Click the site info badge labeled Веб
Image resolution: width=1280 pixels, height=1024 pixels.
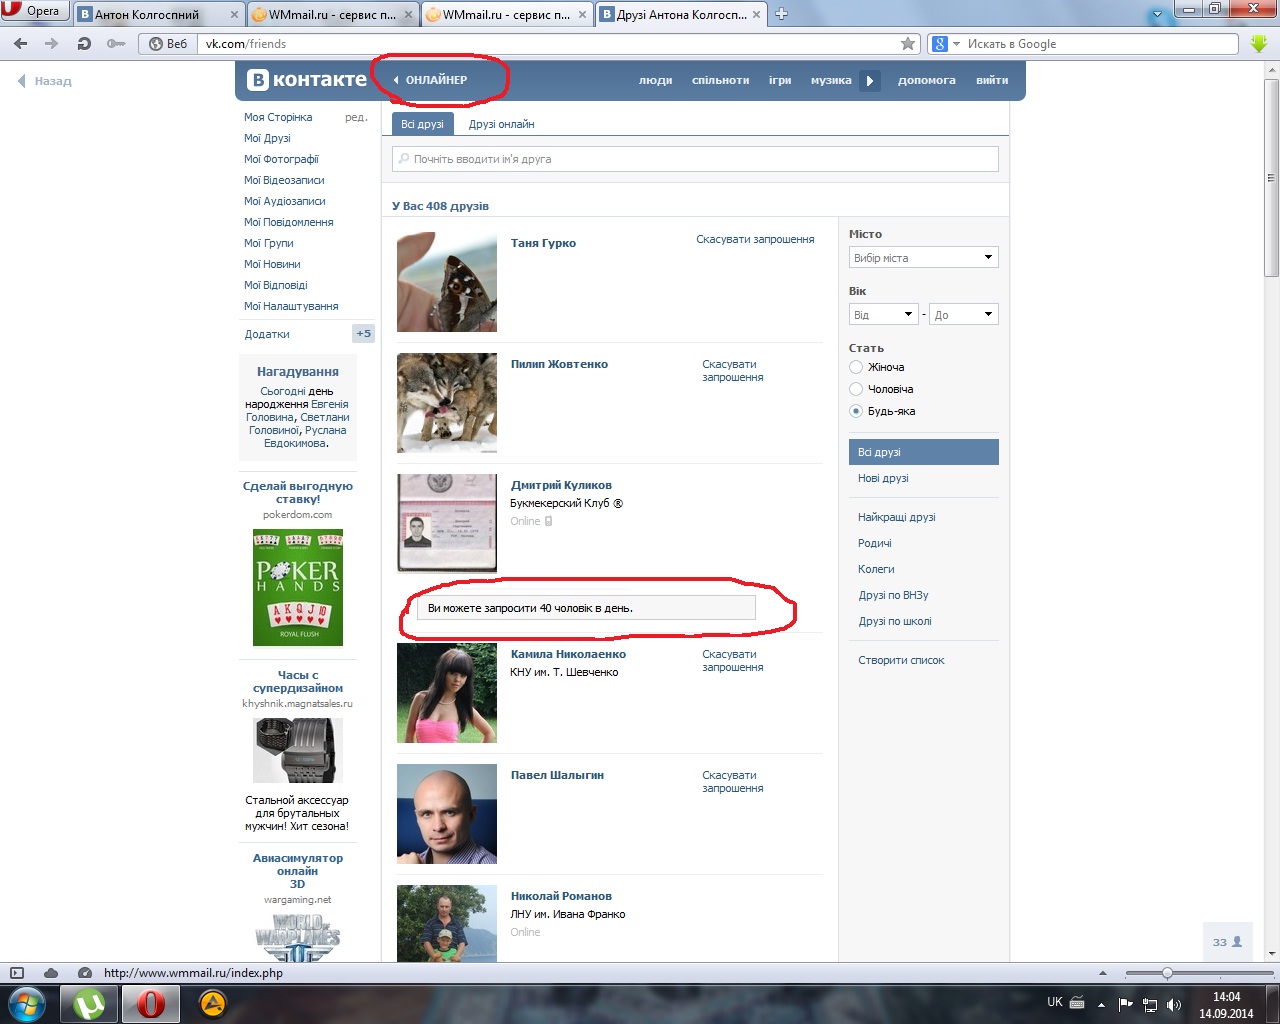pos(168,44)
